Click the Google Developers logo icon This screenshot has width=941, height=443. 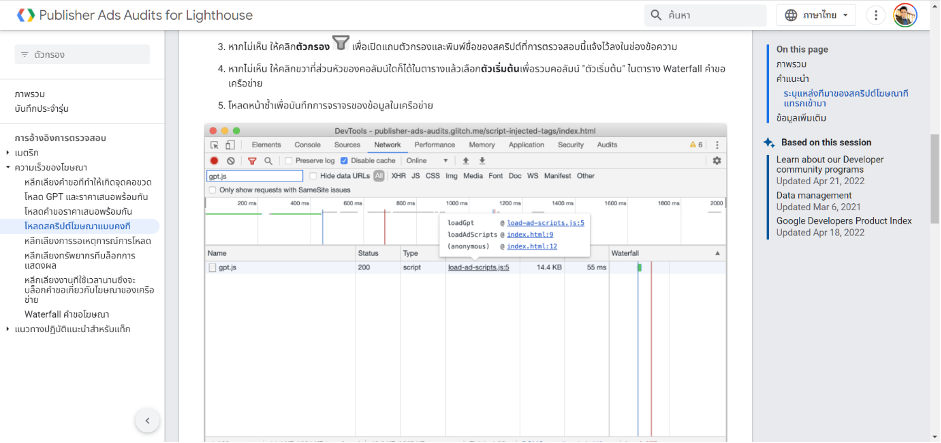click(x=23, y=15)
